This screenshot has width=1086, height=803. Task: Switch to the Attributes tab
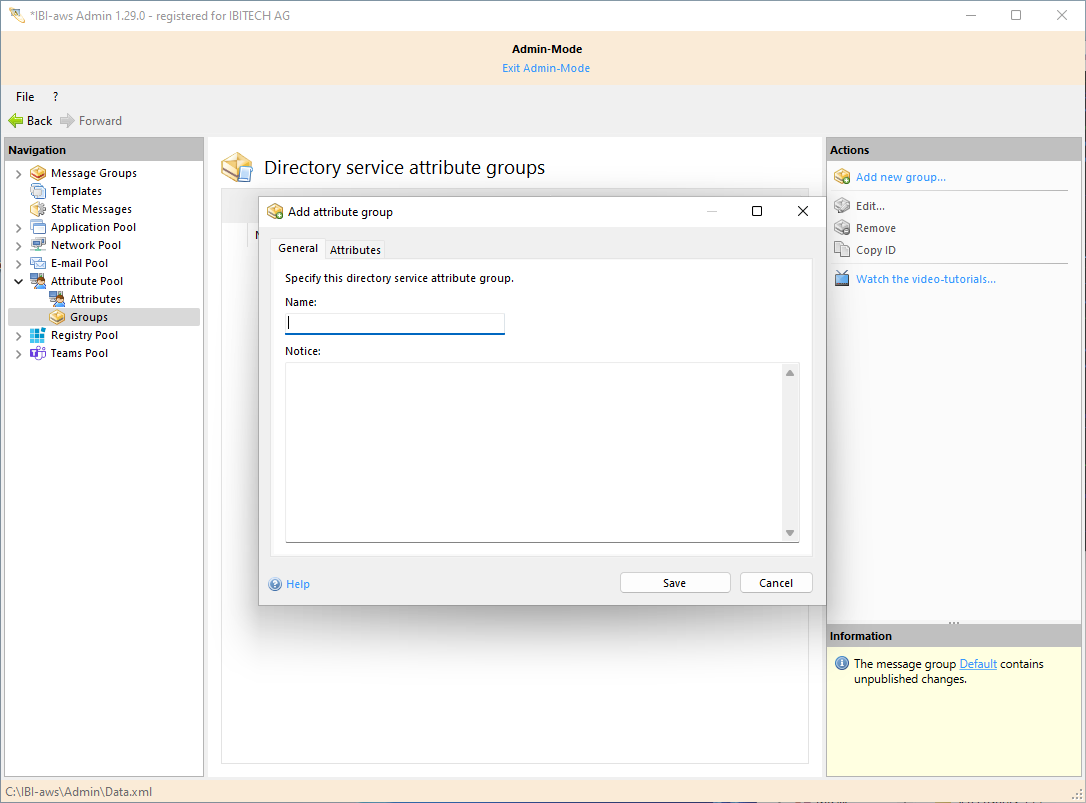(355, 250)
